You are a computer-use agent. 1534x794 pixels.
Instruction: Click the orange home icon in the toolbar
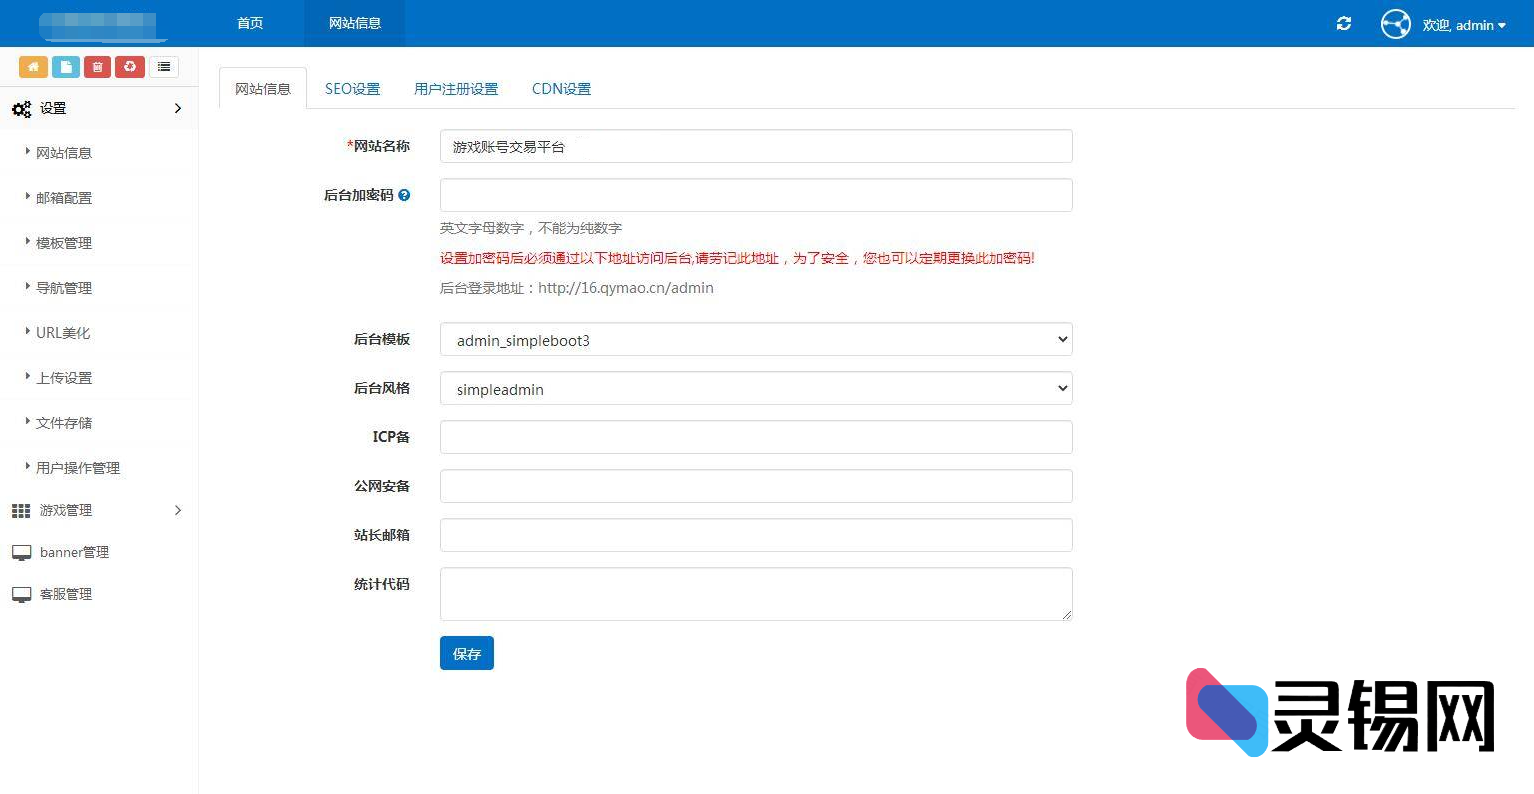coord(33,66)
